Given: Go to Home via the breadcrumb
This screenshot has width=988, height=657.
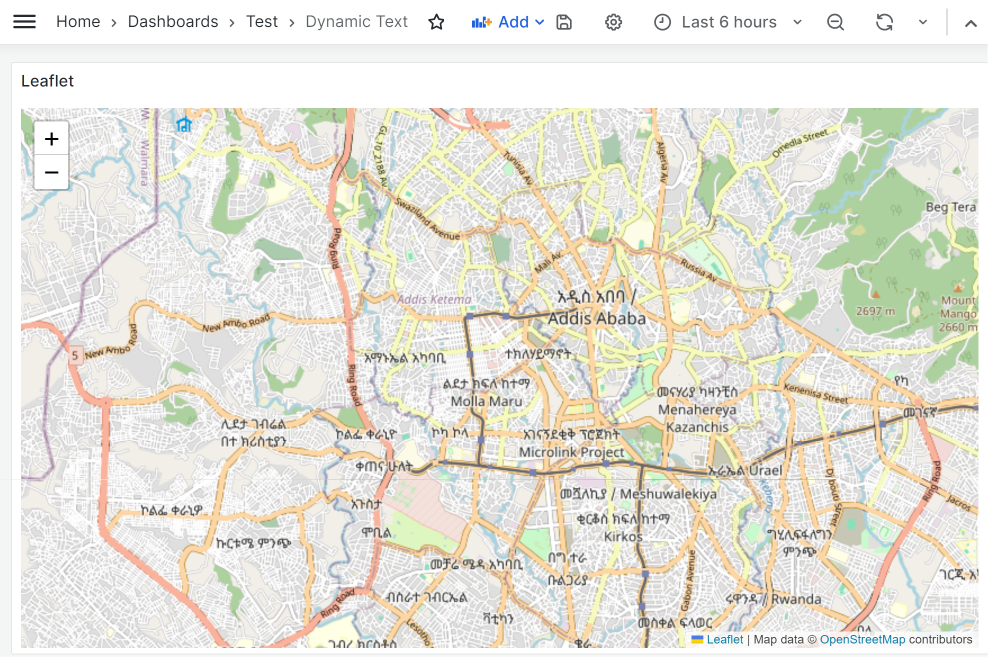Looking at the screenshot, I should 78,21.
